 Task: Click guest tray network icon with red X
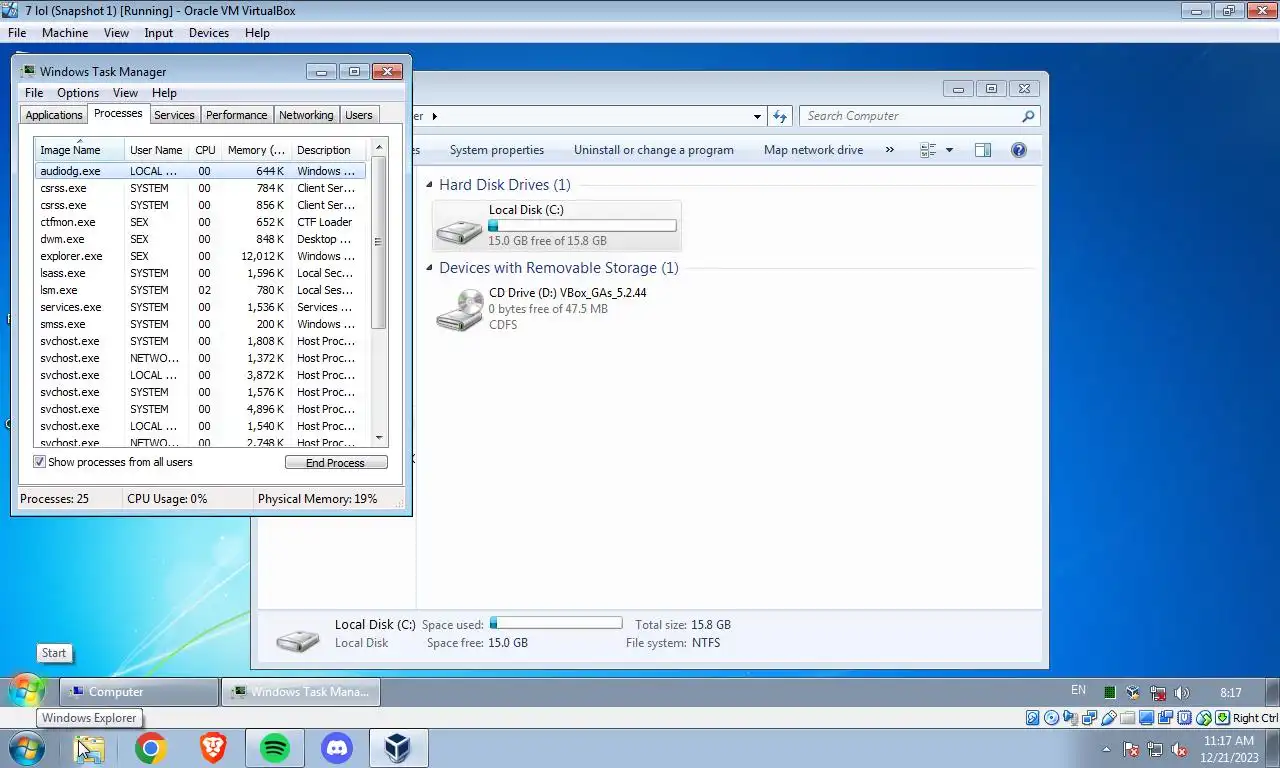click(1158, 692)
